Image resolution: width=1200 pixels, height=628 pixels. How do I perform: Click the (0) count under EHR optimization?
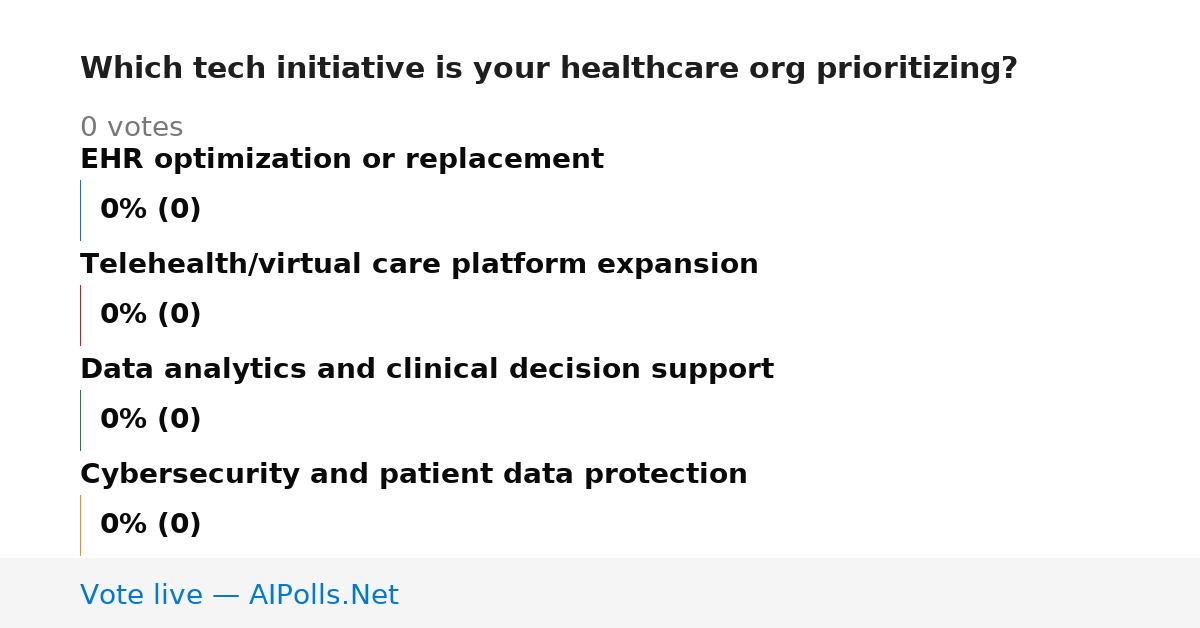(x=179, y=210)
